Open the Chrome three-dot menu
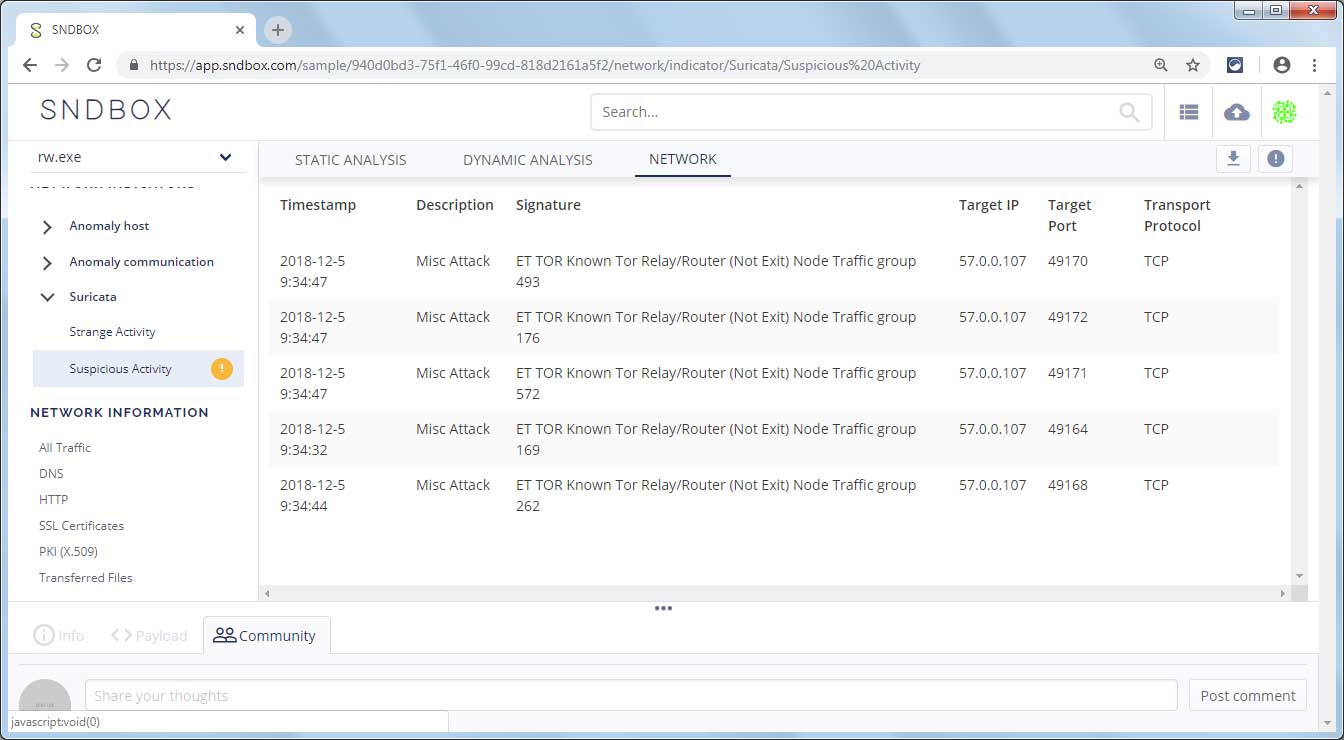The width and height of the screenshot is (1344, 740). coord(1314,65)
